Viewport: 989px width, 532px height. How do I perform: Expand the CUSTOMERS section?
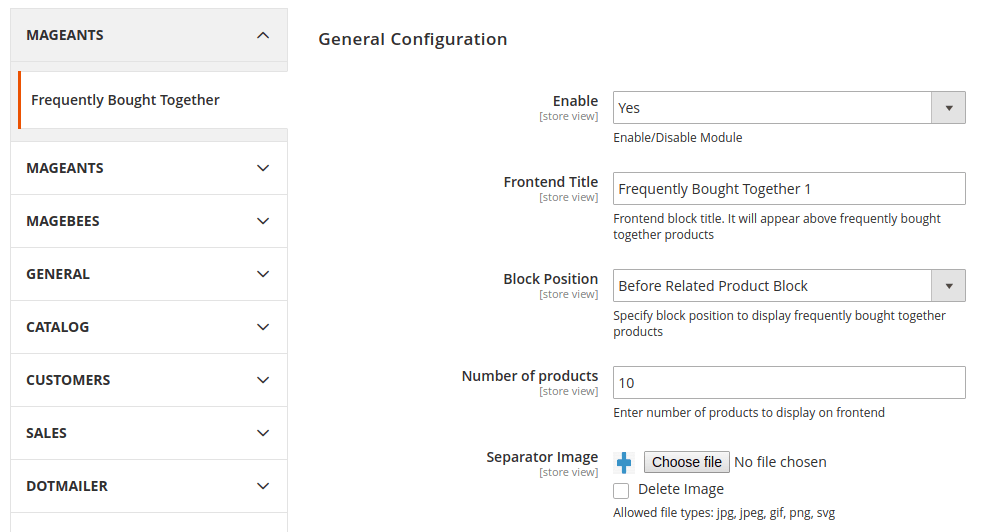(149, 380)
